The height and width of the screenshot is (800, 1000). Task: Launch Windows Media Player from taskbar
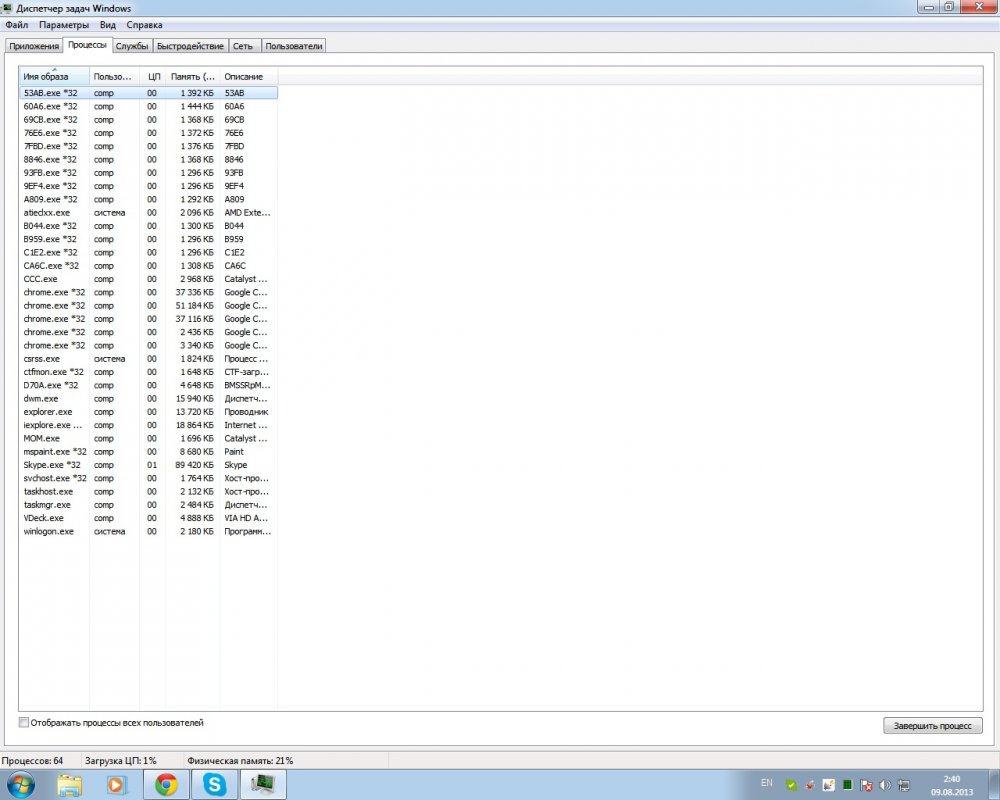tap(117, 785)
